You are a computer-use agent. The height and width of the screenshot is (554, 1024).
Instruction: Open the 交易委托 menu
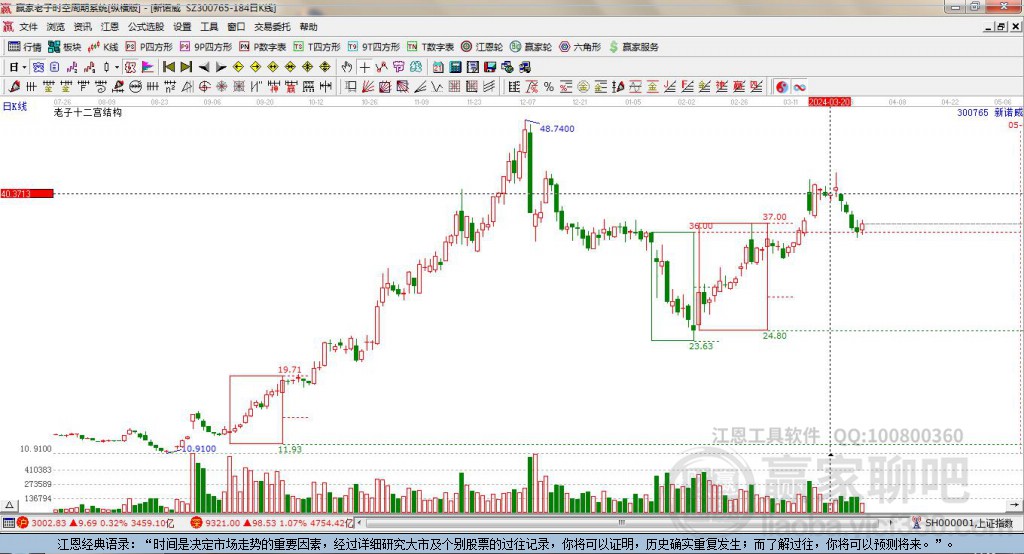click(272, 27)
